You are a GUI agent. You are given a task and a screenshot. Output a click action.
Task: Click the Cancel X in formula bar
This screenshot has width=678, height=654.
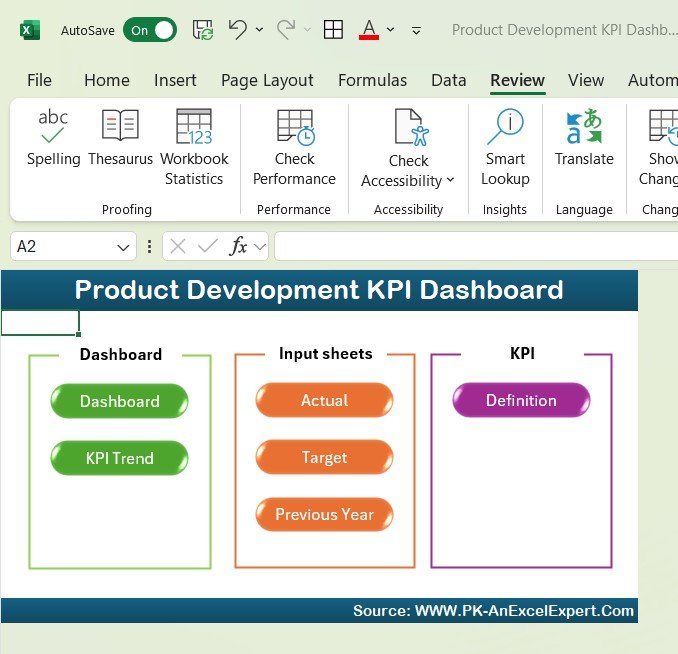(178, 247)
